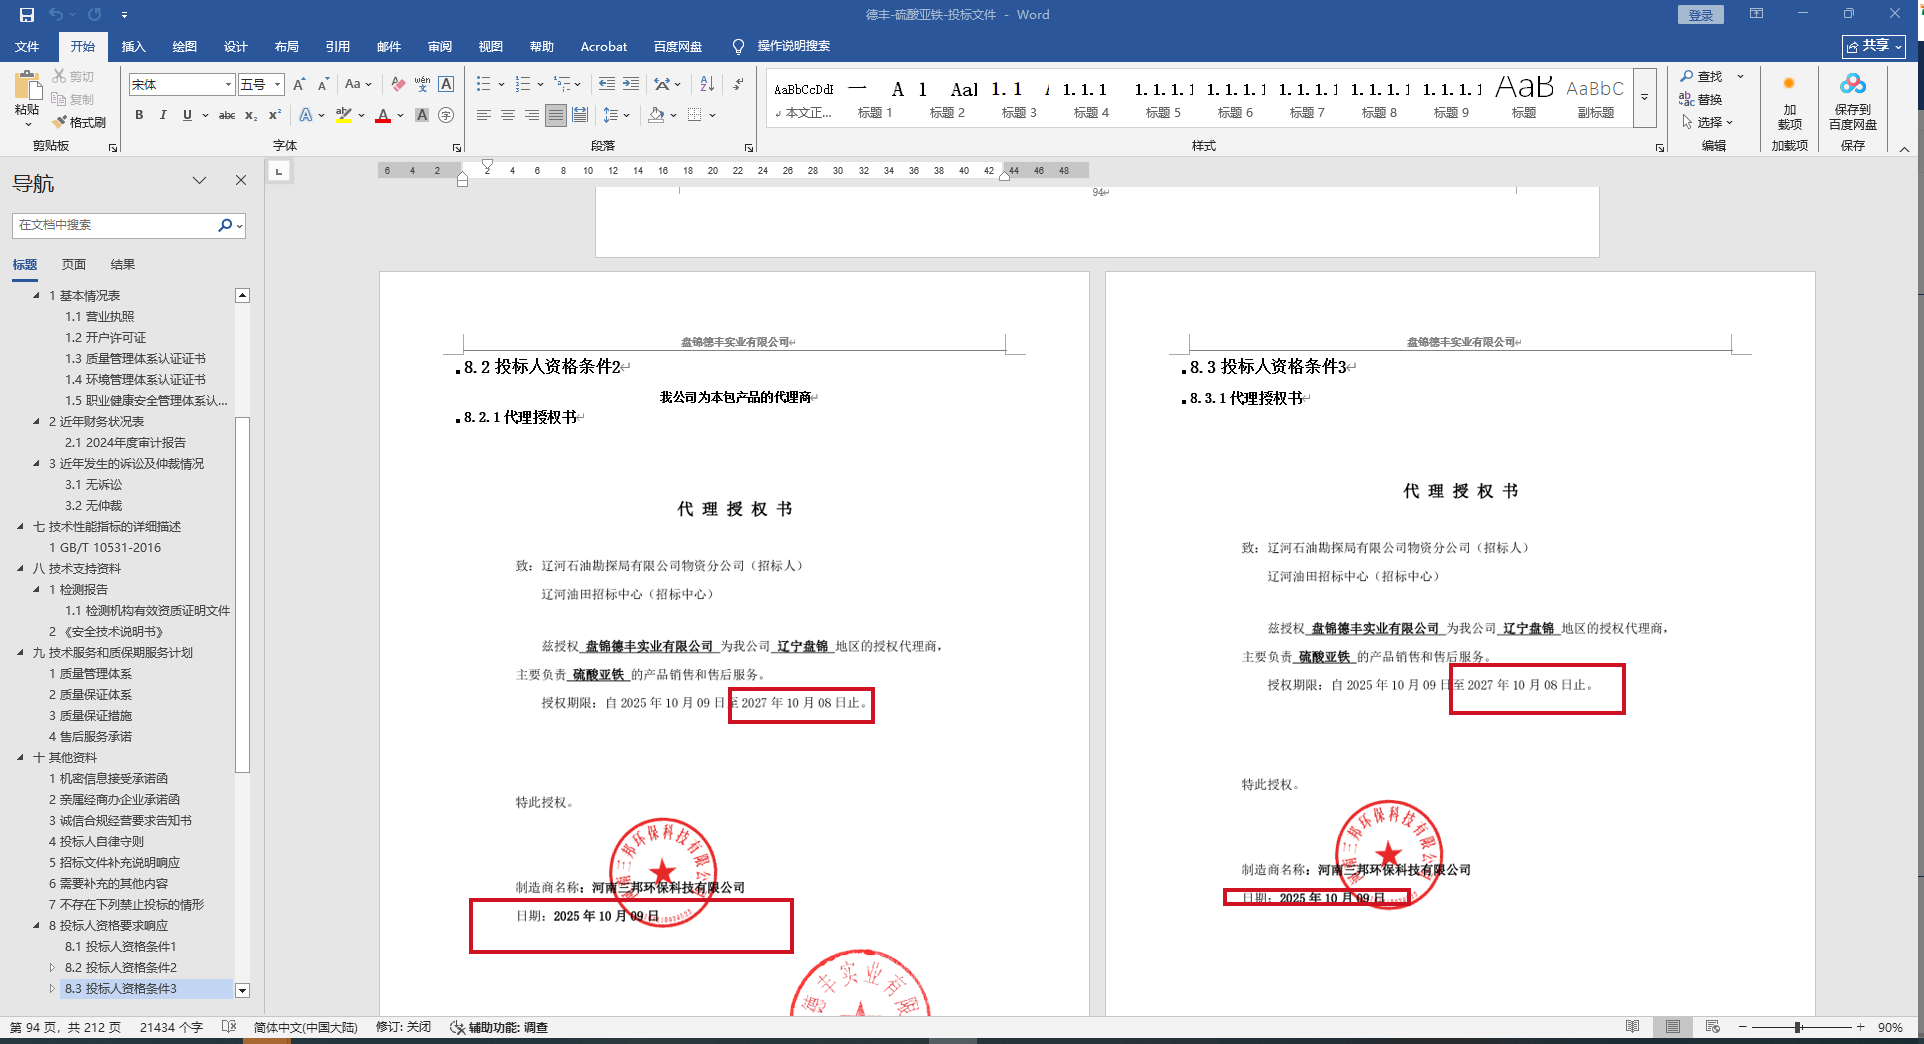Apply character border with the boxed A icon
The height and width of the screenshot is (1044, 1924).
point(446,85)
